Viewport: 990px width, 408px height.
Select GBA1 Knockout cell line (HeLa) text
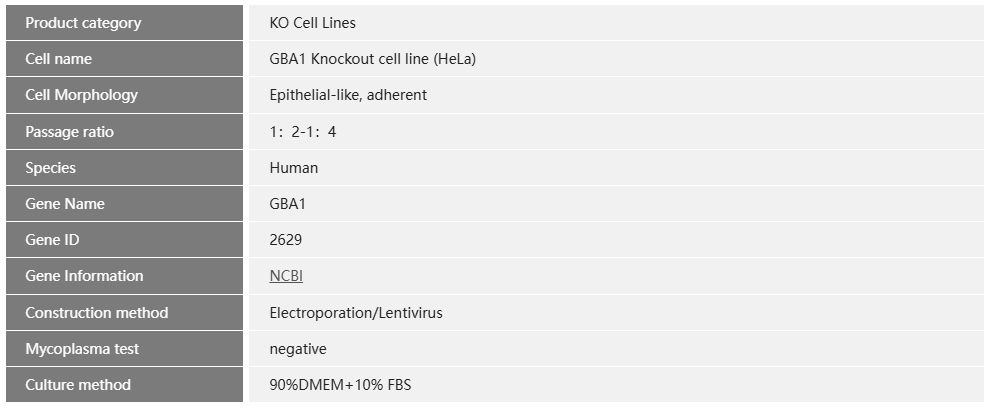click(x=372, y=59)
